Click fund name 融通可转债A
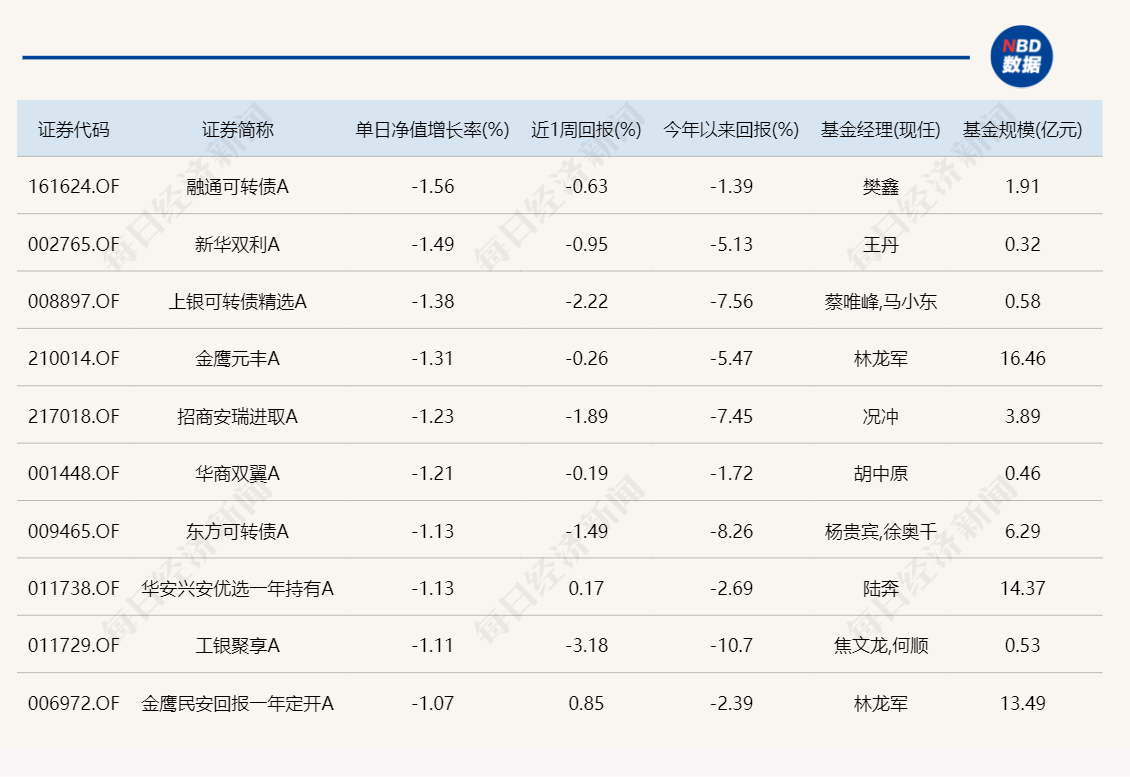The width and height of the screenshot is (1130, 777). (237, 187)
